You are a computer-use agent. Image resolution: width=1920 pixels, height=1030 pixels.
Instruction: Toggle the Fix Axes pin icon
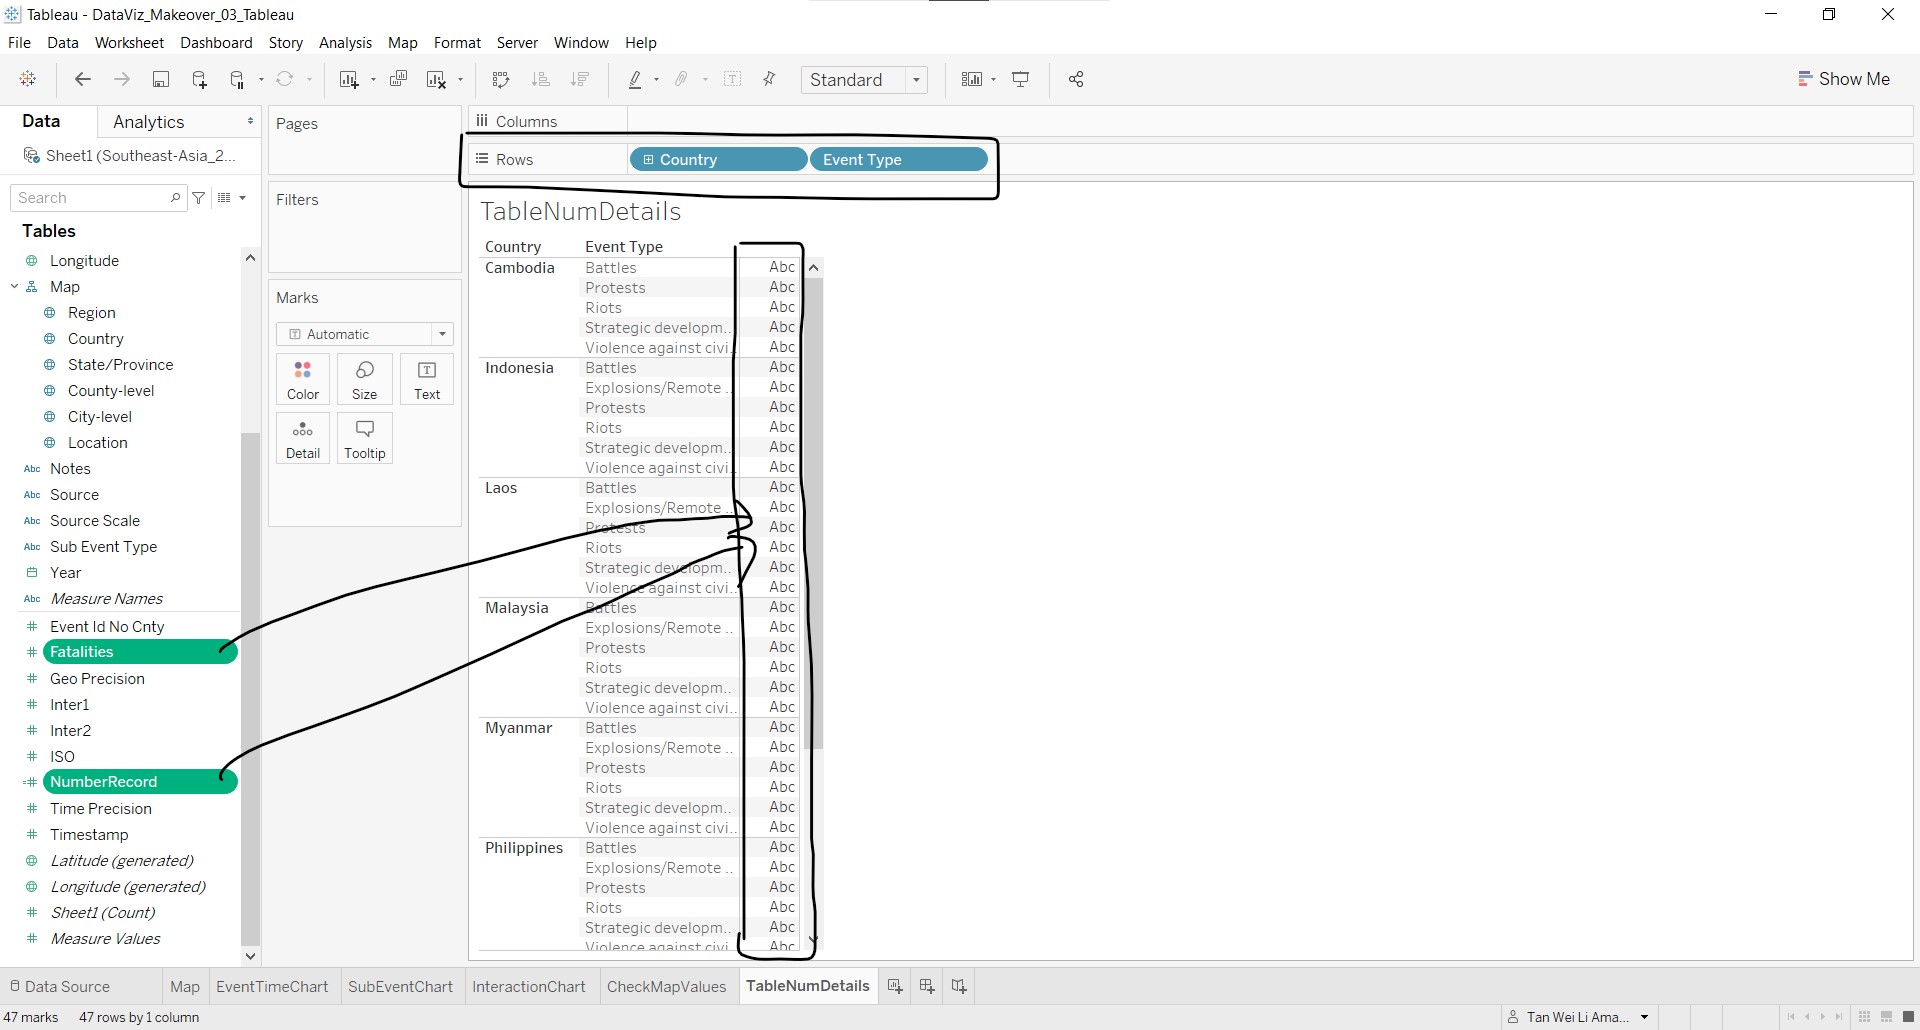pos(769,80)
